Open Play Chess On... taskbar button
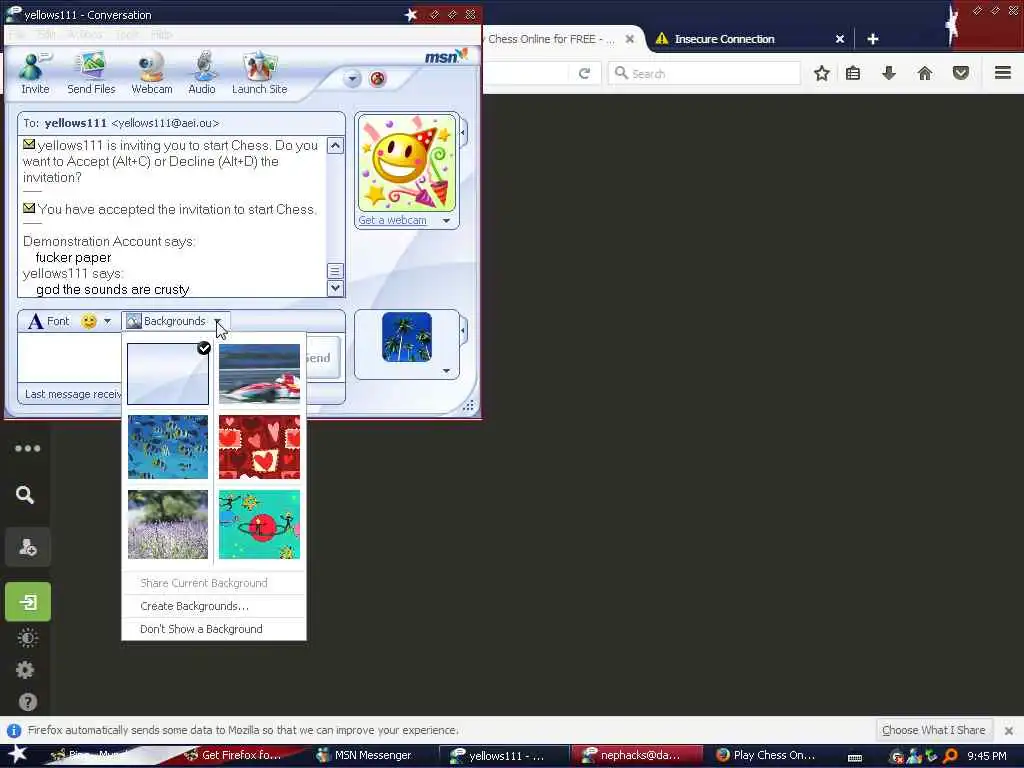The width and height of the screenshot is (1024, 768). 765,755
